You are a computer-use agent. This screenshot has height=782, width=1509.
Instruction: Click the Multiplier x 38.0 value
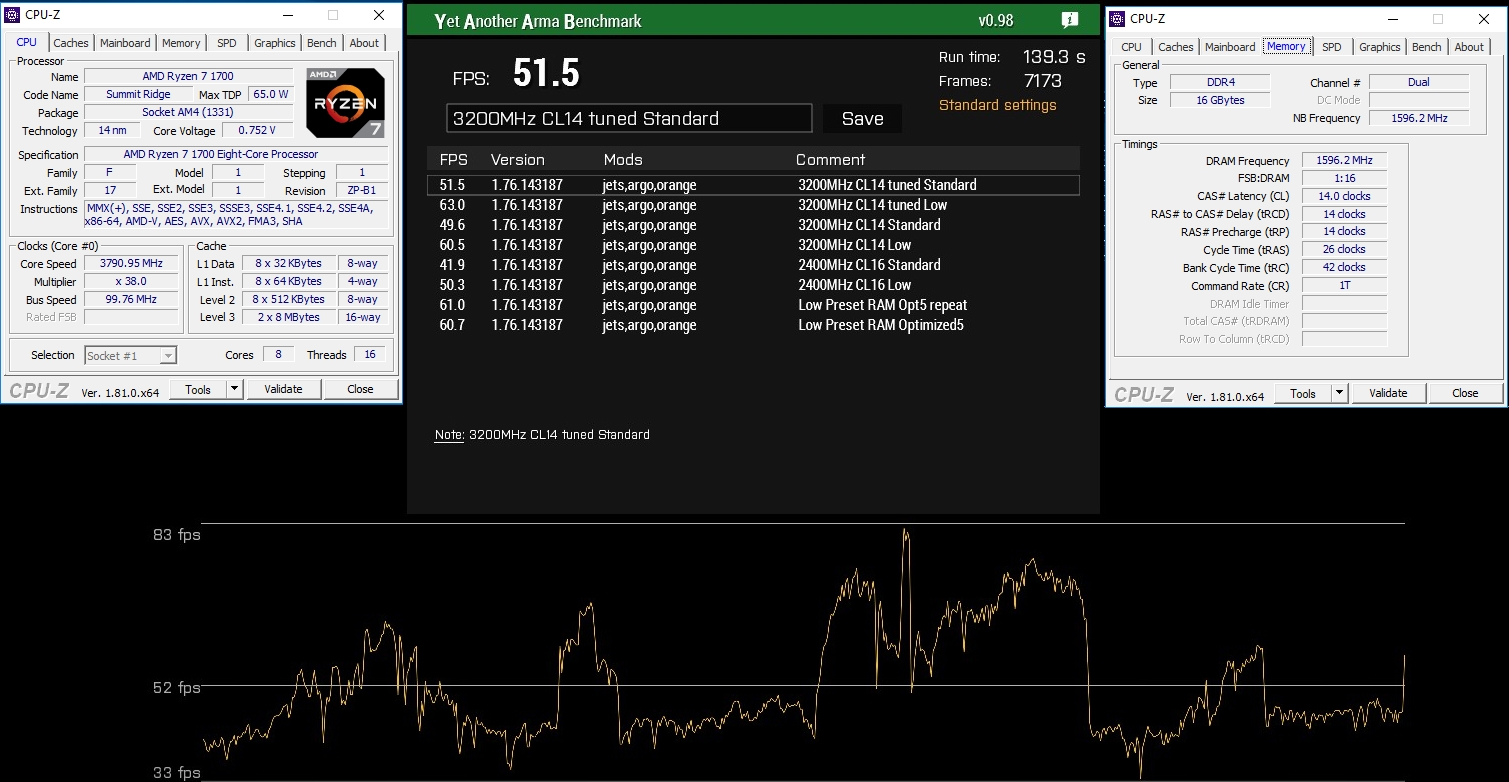[x=129, y=282]
